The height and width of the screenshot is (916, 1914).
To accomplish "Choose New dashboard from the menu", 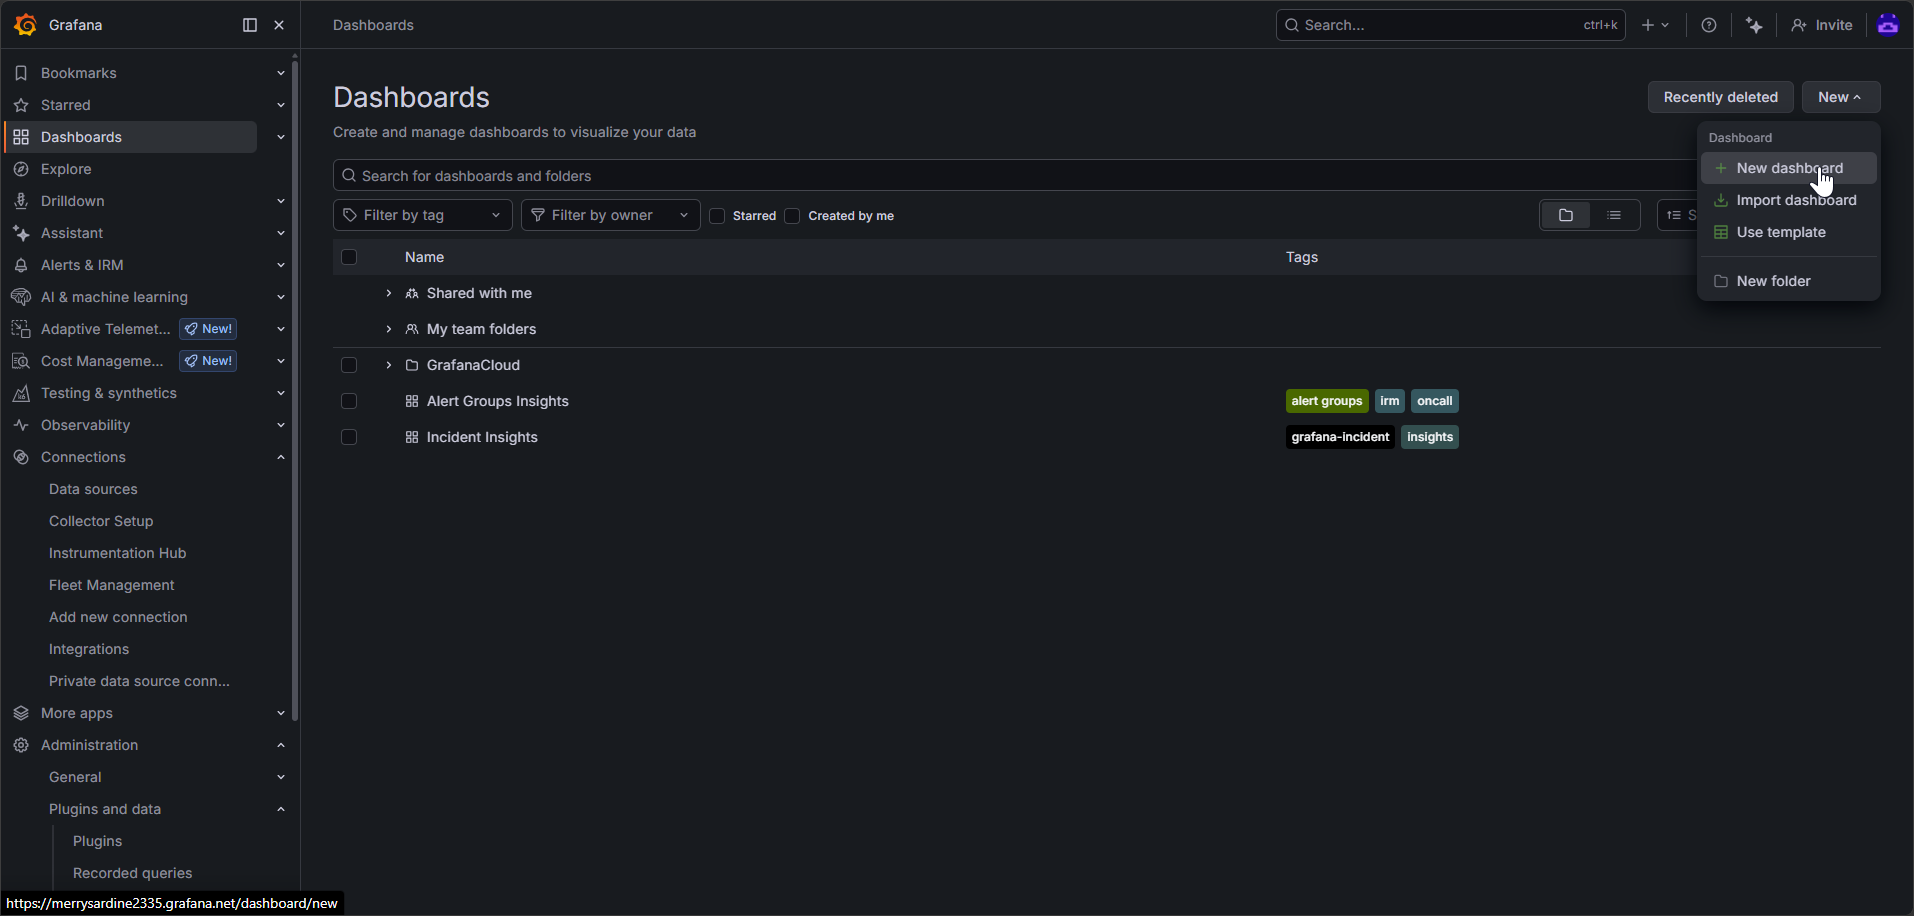I will click(x=1789, y=168).
